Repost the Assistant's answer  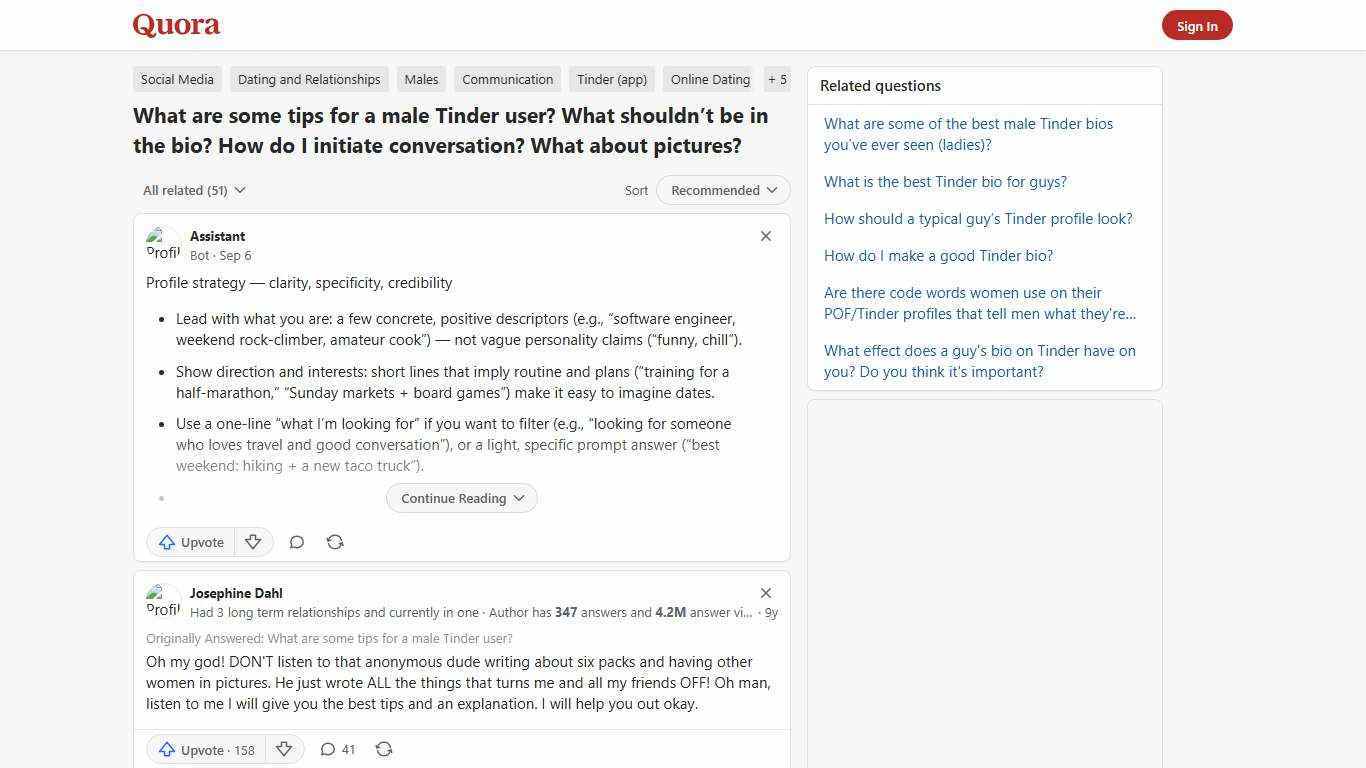pos(335,542)
